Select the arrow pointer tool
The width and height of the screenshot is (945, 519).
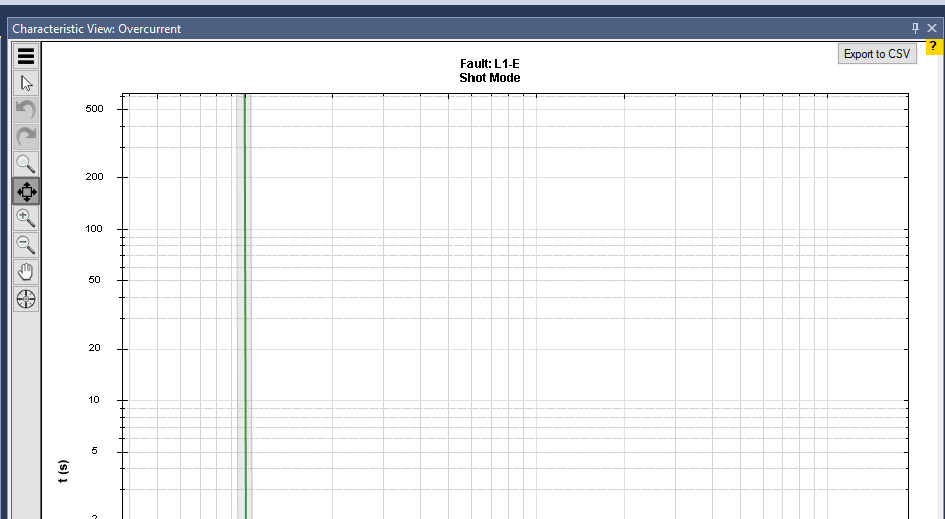tap(26, 84)
